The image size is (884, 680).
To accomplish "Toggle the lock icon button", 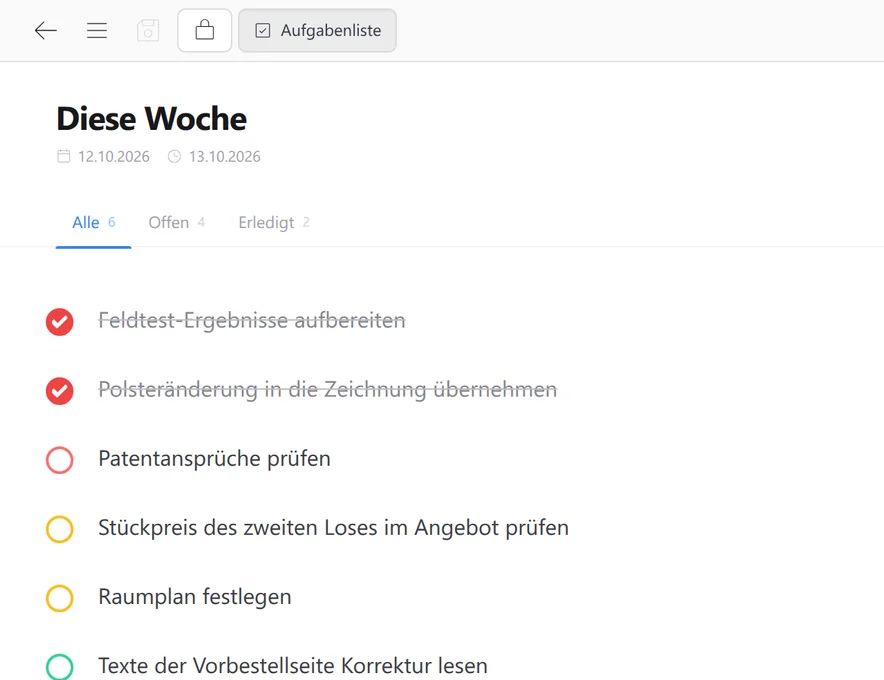I will pyautogui.click(x=205, y=30).
